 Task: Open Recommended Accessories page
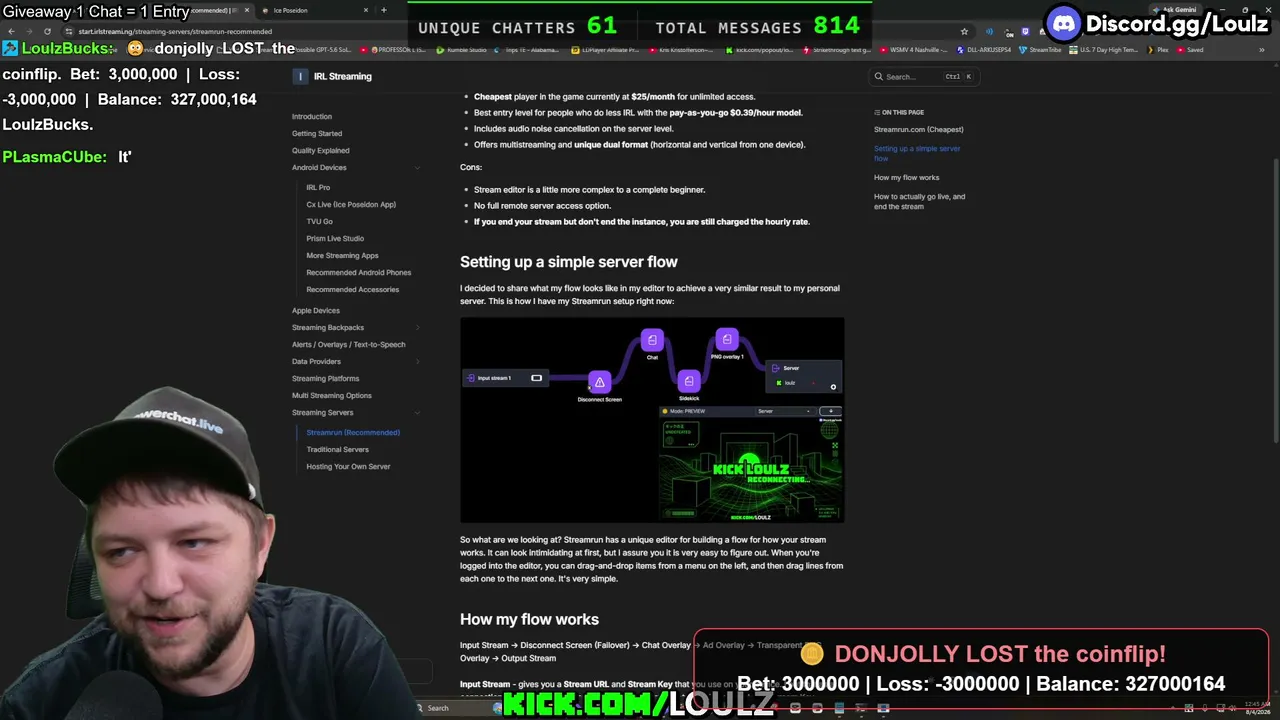click(353, 290)
